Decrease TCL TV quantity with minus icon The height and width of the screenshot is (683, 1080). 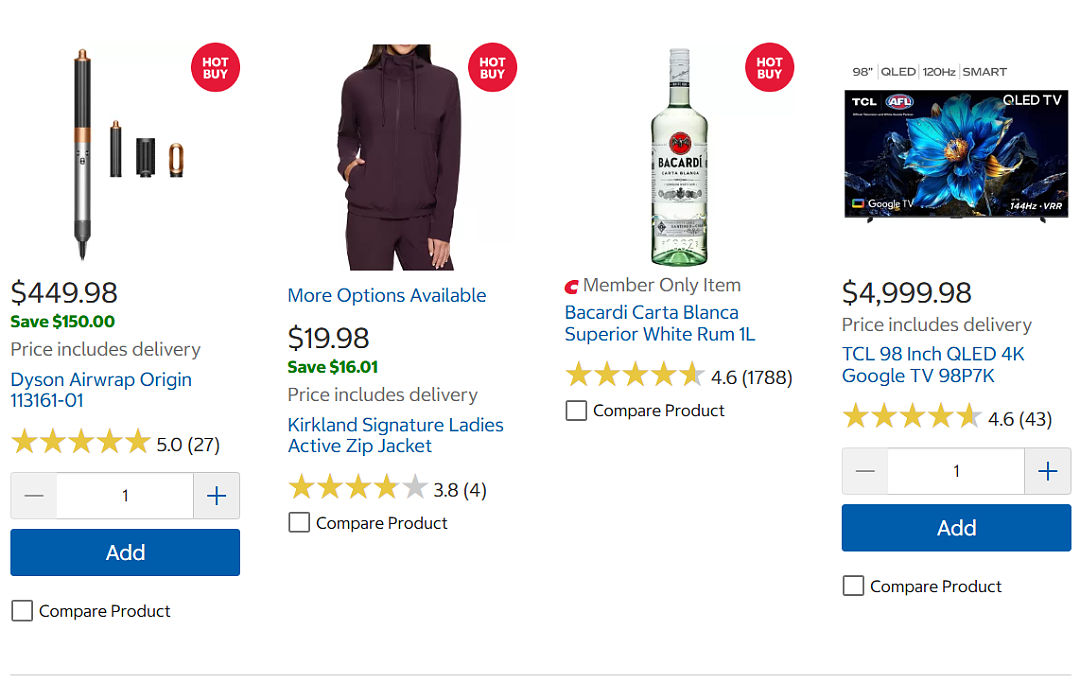coord(865,471)
